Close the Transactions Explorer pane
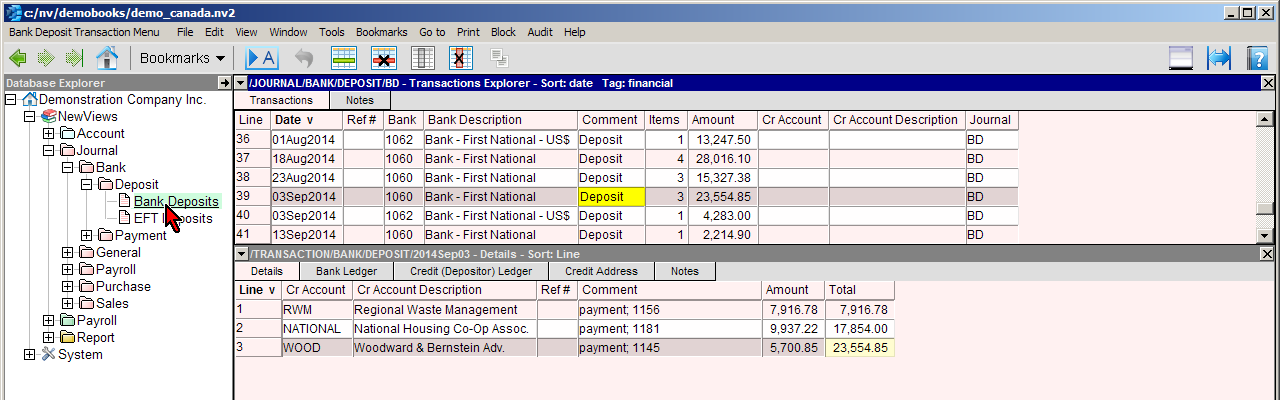Viewport: 1280px width, 400px height. 1268,84
